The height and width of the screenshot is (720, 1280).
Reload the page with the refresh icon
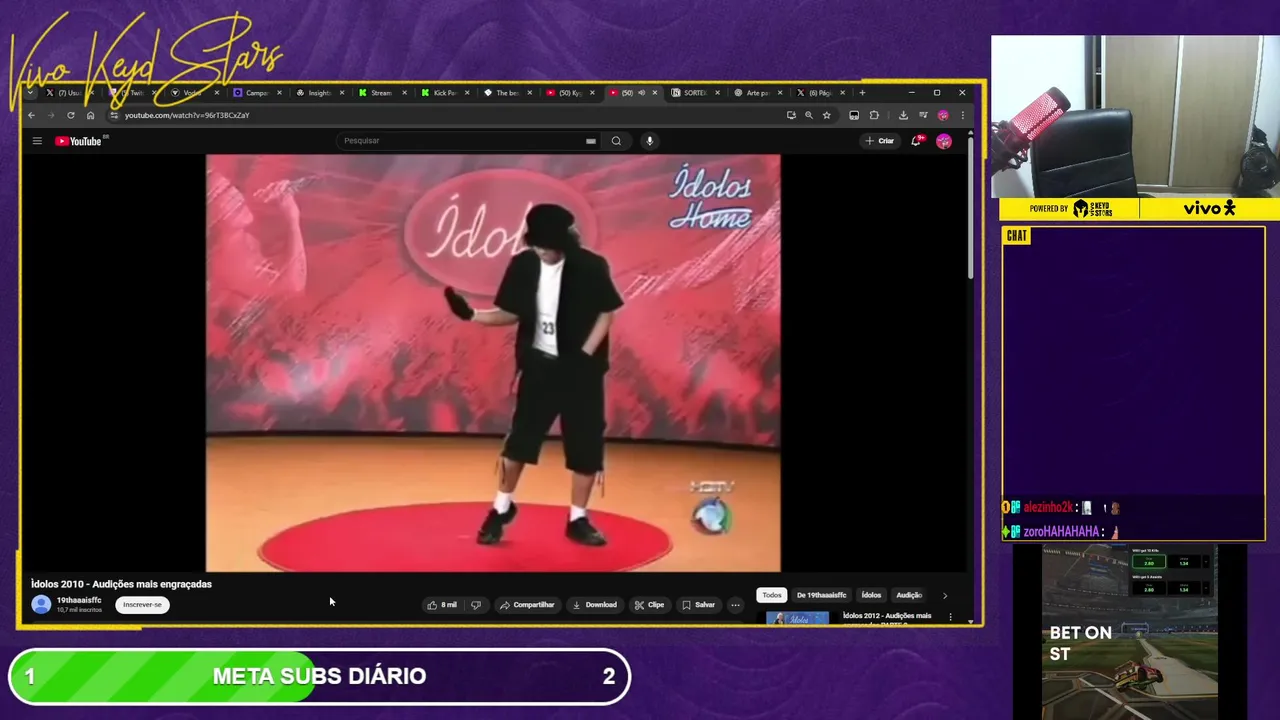[x=70, y=115]
